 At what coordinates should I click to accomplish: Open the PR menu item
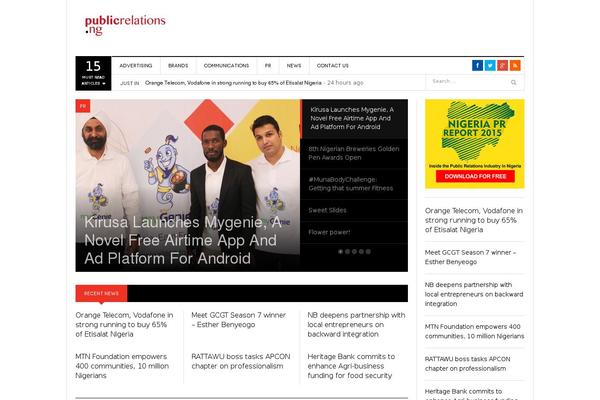[268, 66]
